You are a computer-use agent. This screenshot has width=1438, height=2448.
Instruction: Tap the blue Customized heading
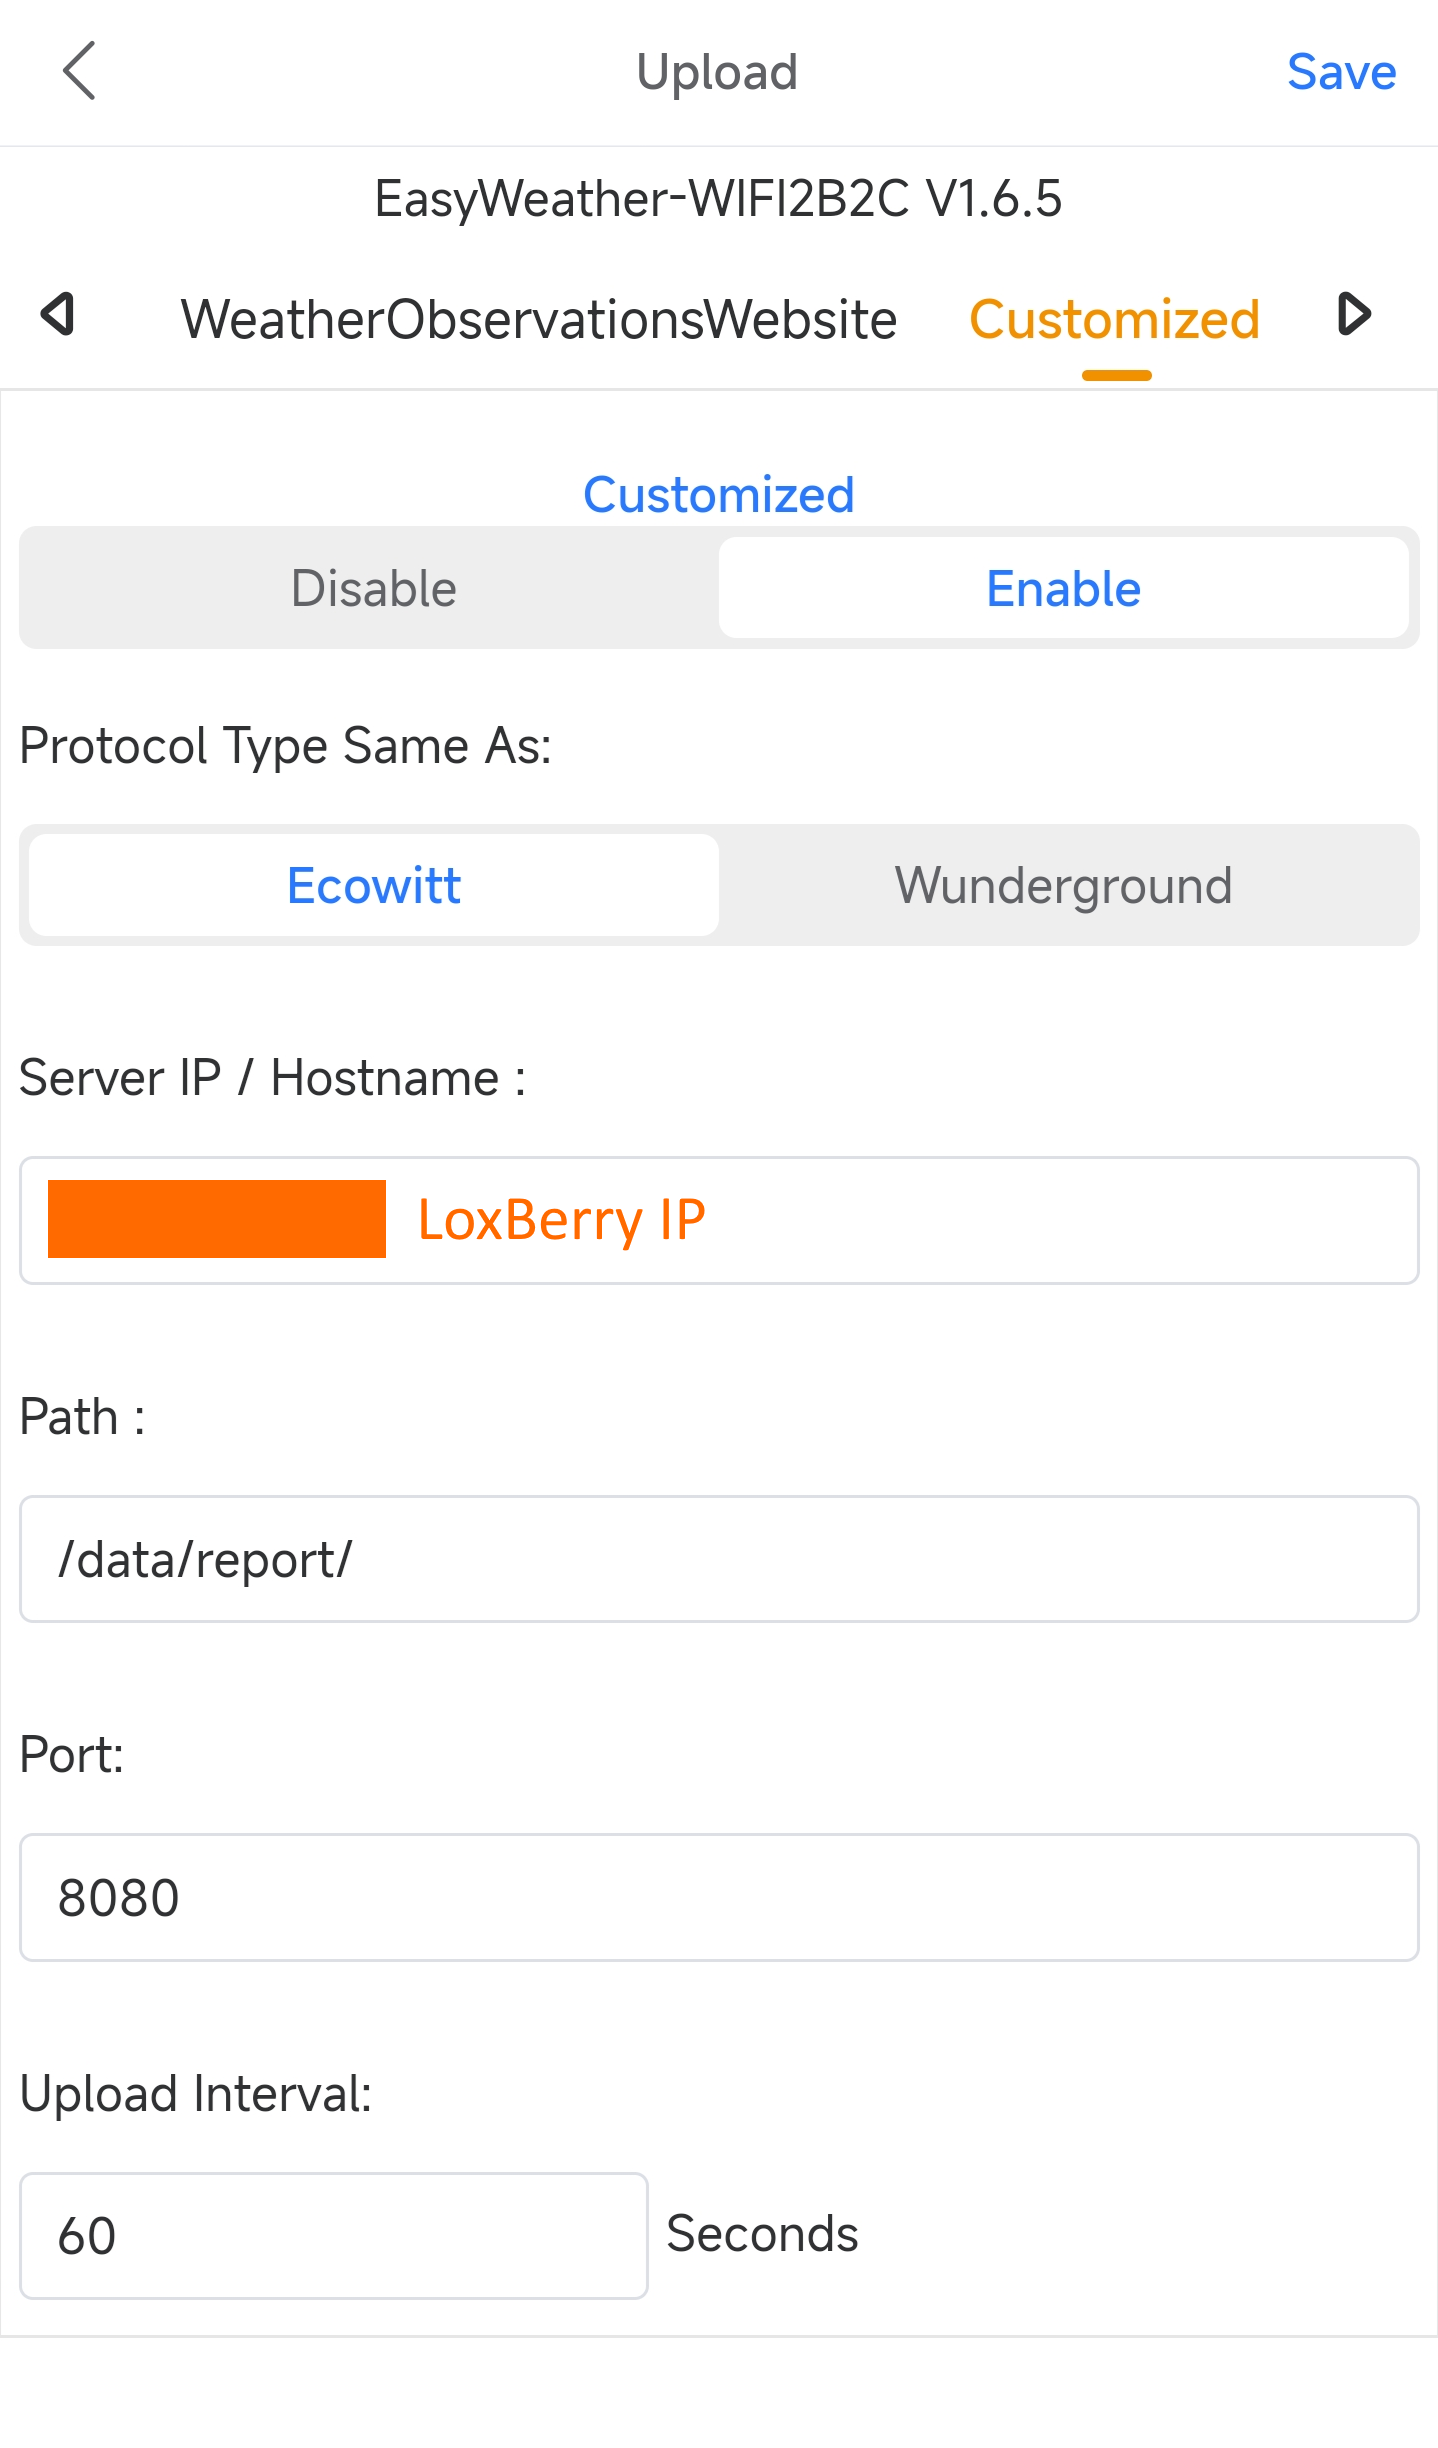pos(718,494)
